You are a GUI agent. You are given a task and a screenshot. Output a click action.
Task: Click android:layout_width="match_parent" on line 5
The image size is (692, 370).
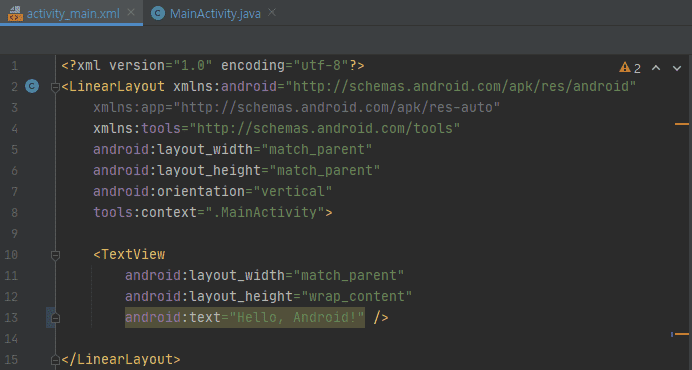pos(233,149)
